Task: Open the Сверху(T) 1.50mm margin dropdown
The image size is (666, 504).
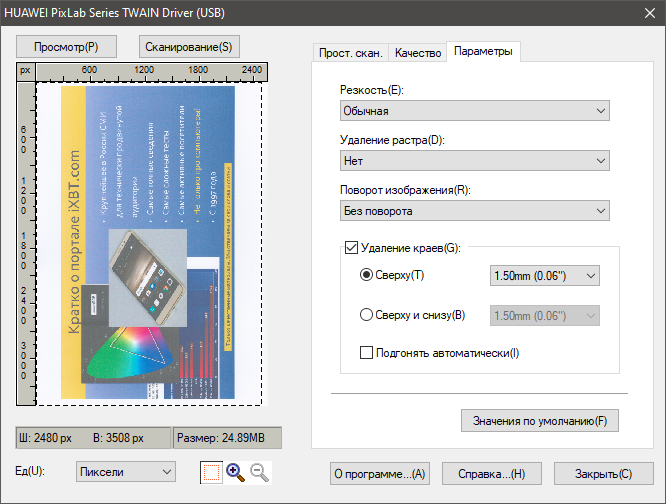Action: tap(545, 276)
